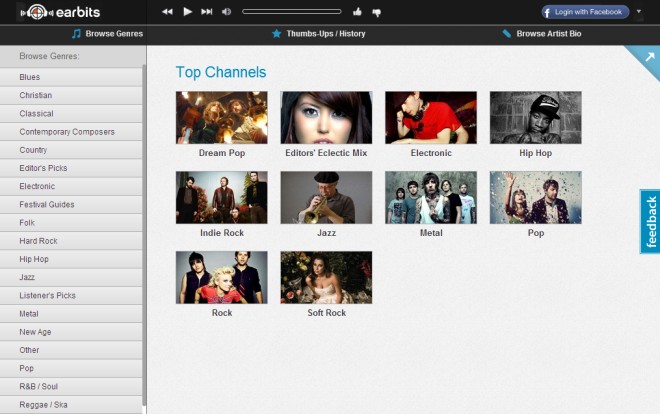This screenshot has width=660, height=414.
Task: Skip back with the rewind button
Action: tap(167, 12)
